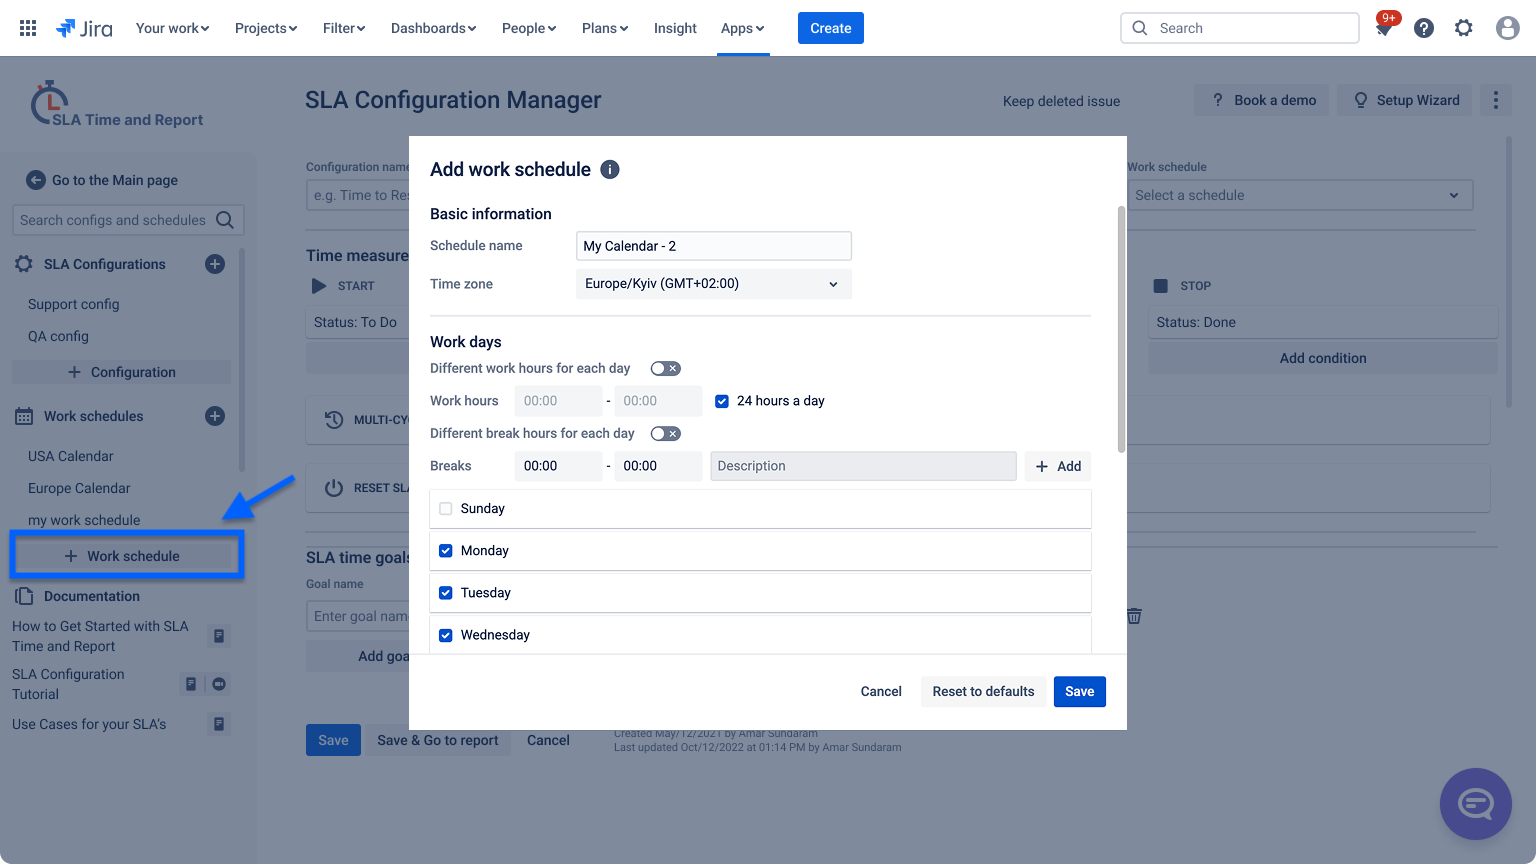Click the plus icon next to SLA Configurations
Viewport: 1536px width, 864px height.
click(x=215, y=264)
